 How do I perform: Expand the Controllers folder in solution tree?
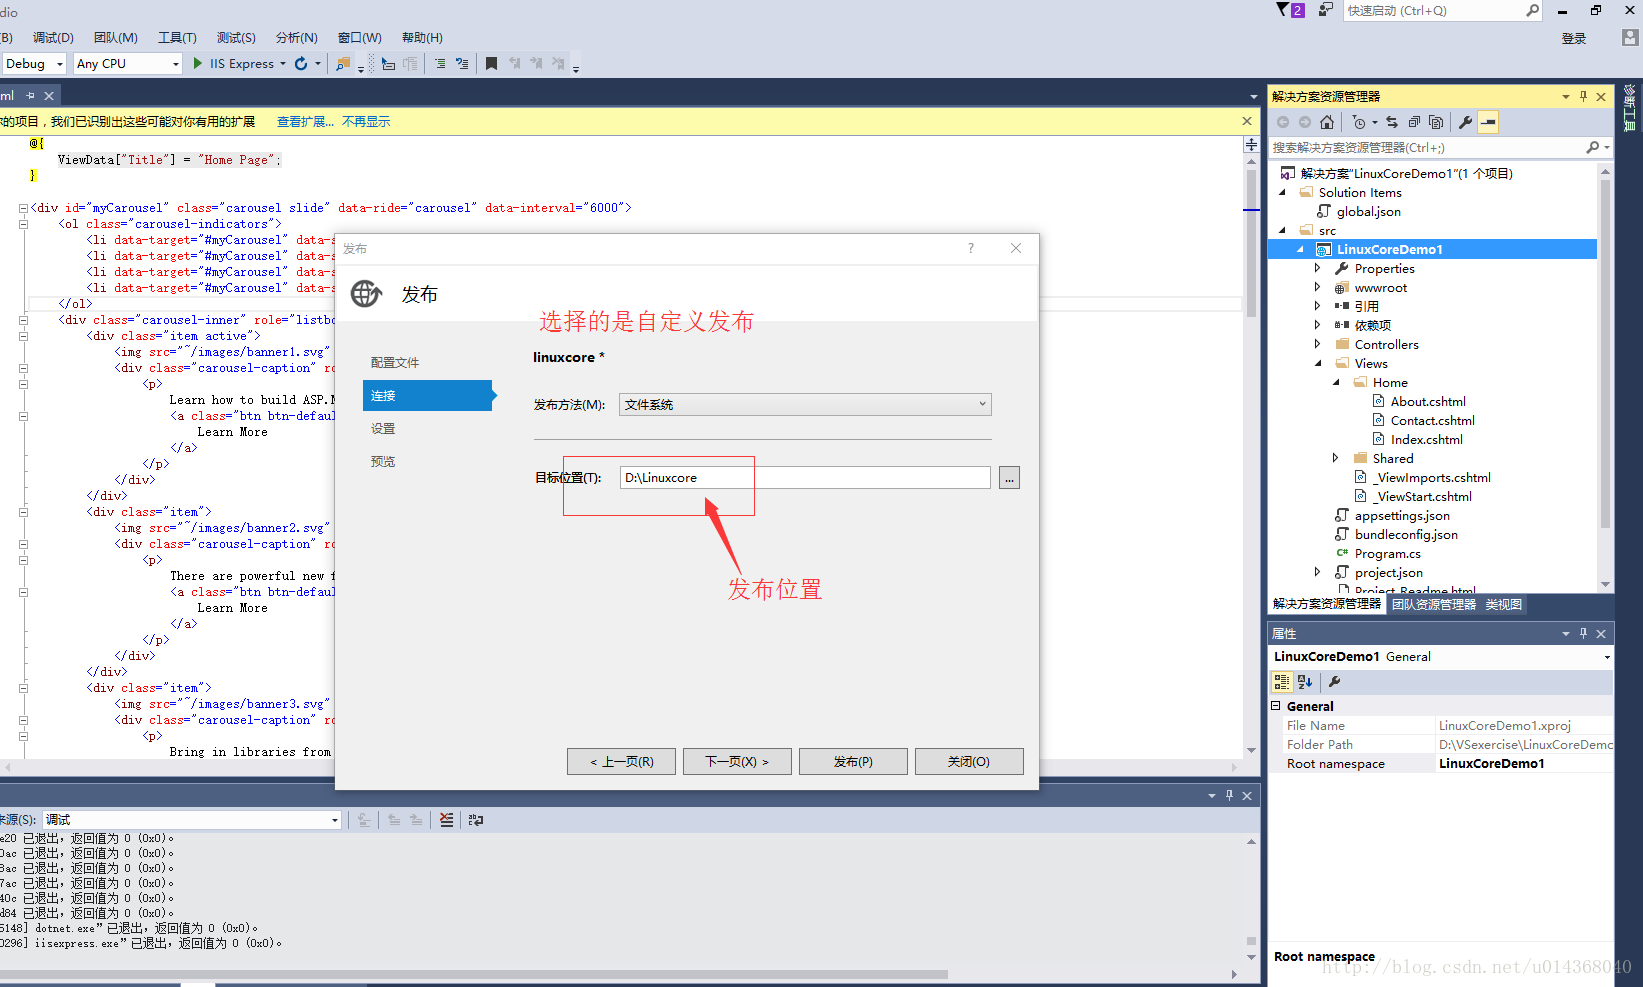1317,345
